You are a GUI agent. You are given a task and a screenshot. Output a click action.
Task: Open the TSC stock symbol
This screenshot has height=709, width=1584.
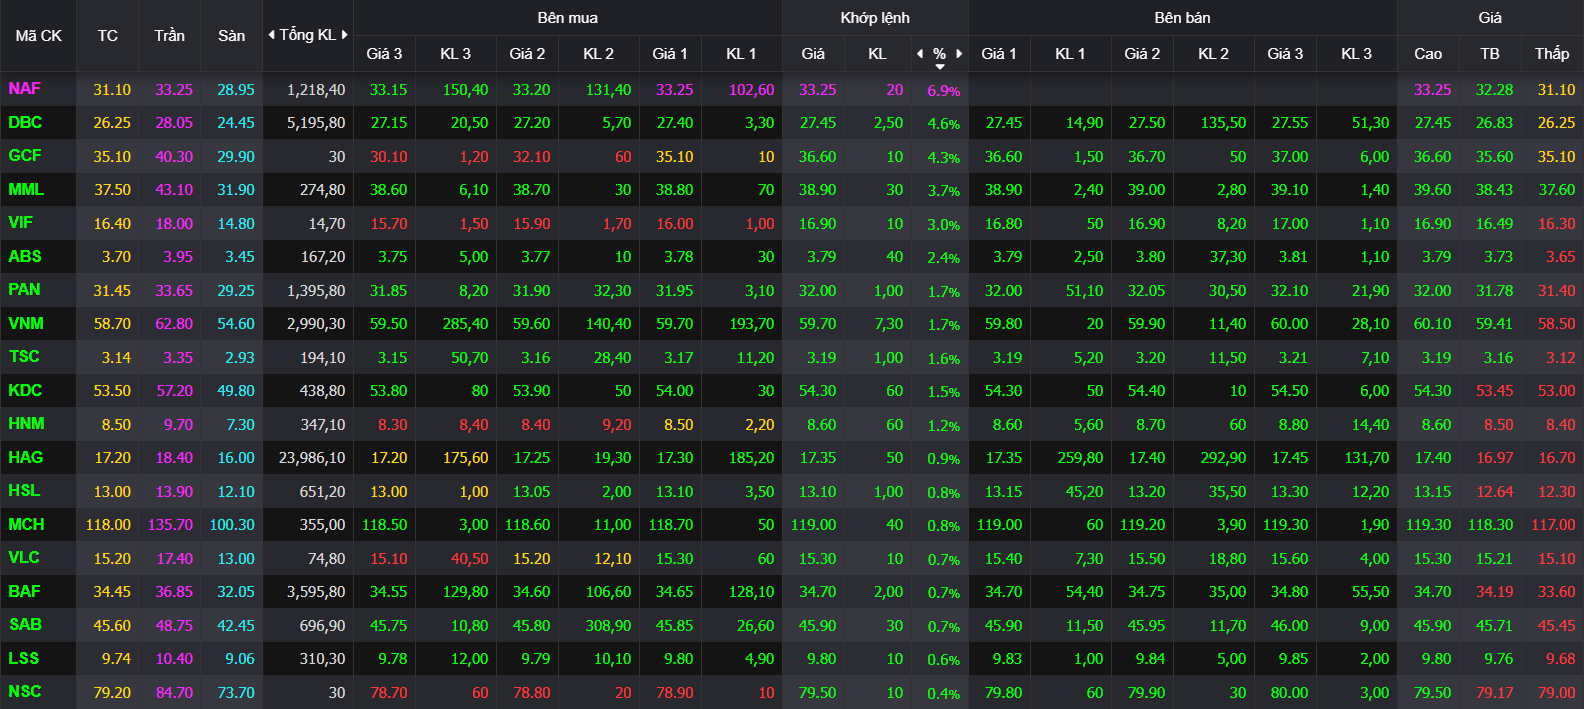(24, 357)
